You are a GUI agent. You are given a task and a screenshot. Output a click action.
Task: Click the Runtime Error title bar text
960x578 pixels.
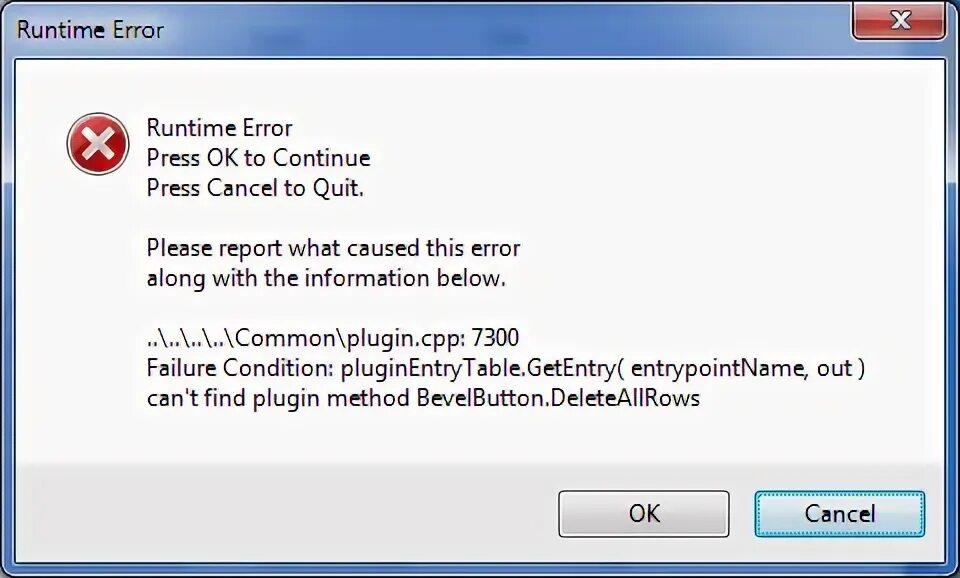(90, 29)
